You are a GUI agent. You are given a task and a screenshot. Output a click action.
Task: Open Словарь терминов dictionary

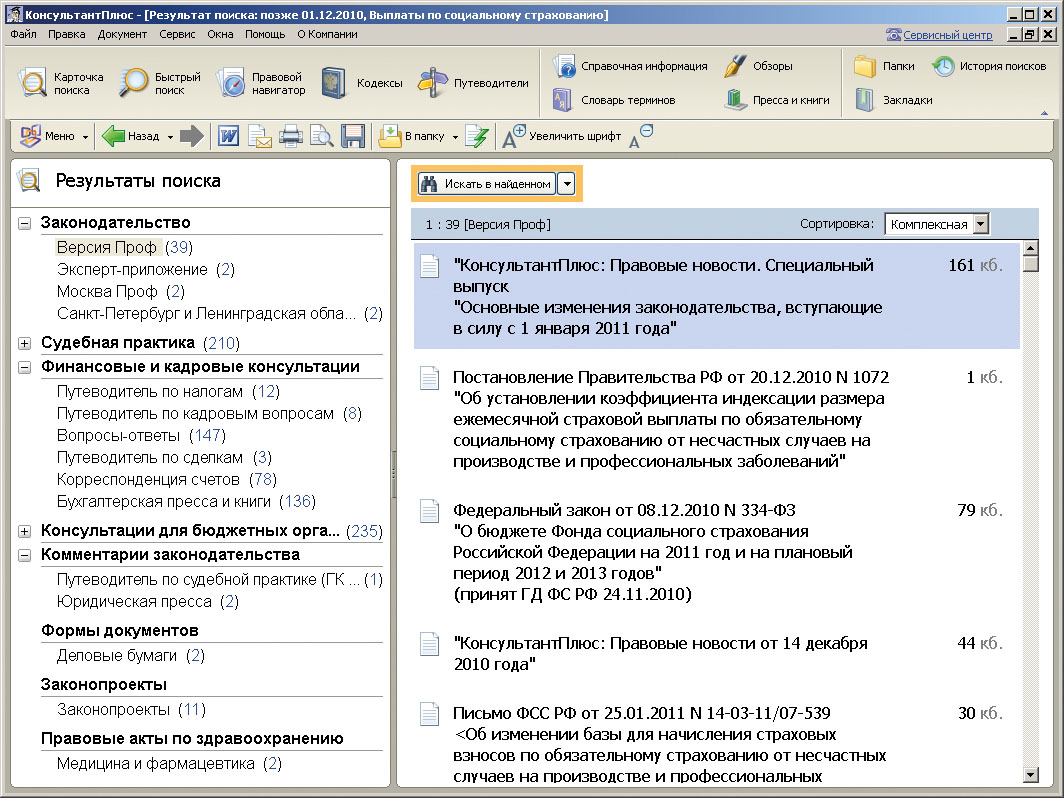614,100
